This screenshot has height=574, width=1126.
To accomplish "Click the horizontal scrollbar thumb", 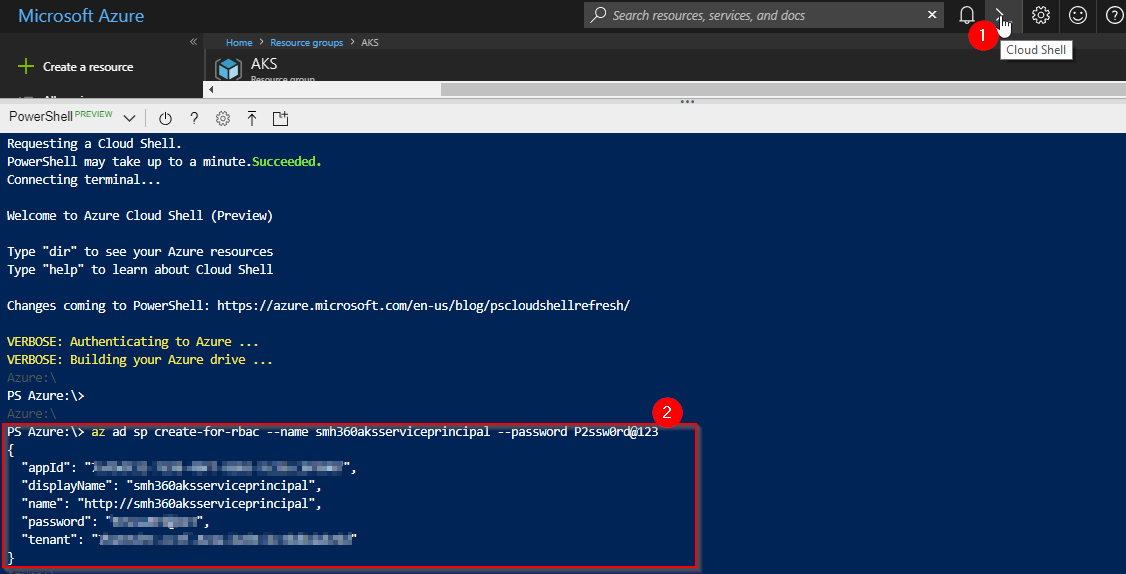I will [783, 89].
